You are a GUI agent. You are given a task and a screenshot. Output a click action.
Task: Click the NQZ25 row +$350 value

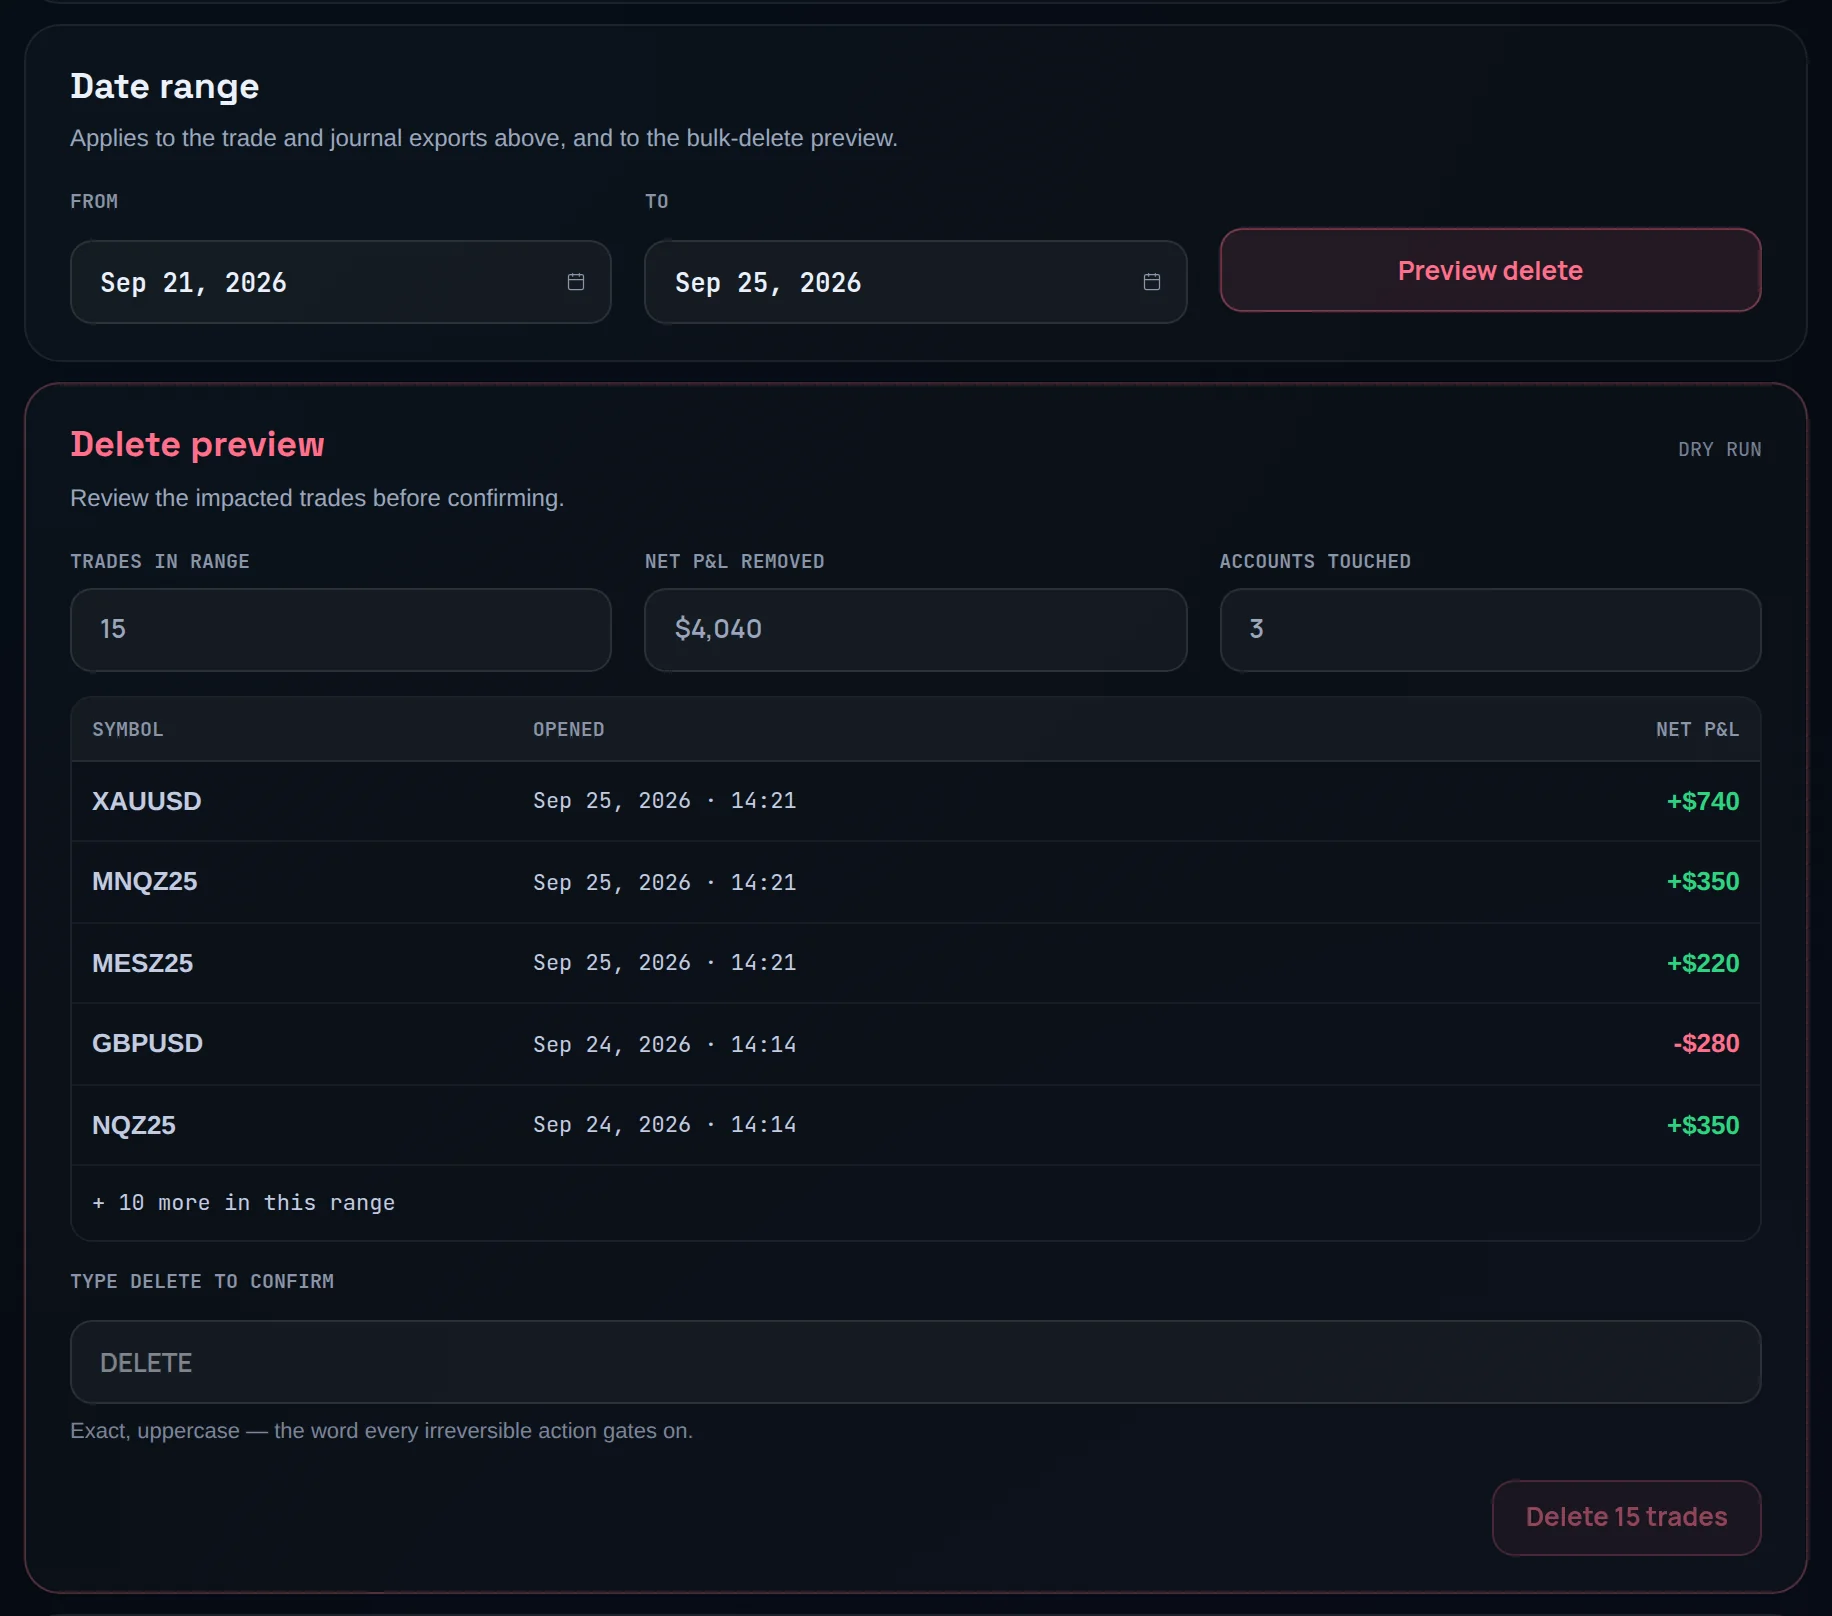1703,1125
